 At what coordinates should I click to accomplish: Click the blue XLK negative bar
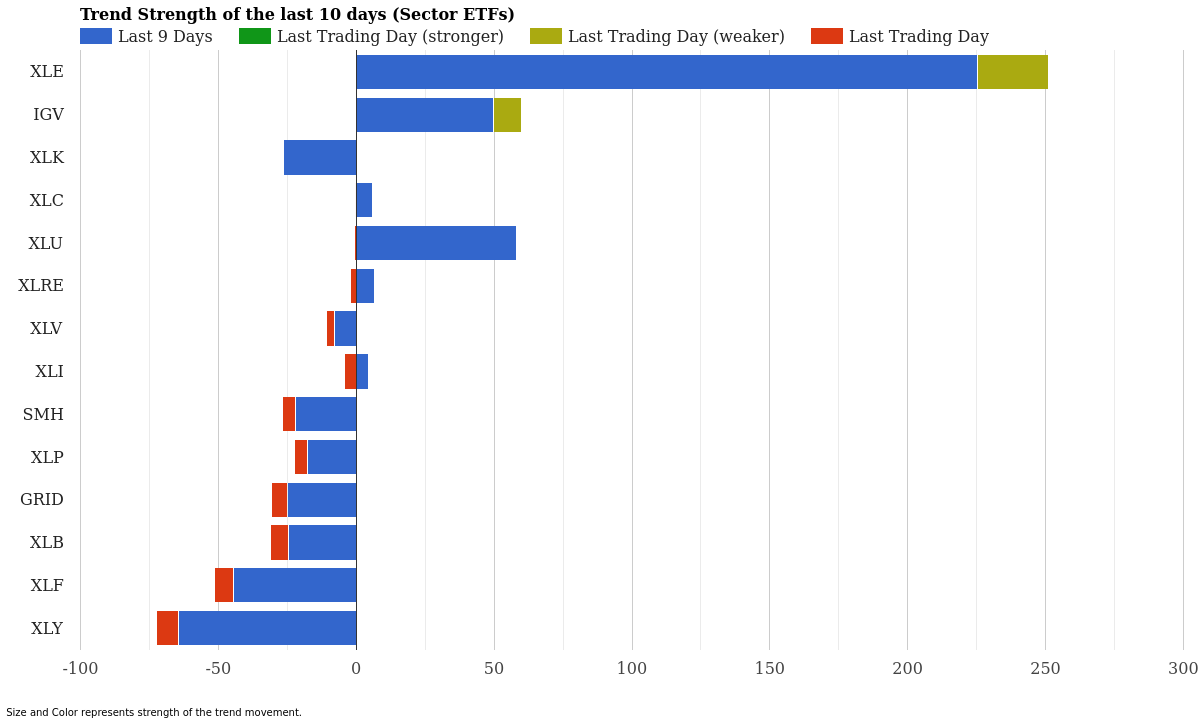pos(320,158)
